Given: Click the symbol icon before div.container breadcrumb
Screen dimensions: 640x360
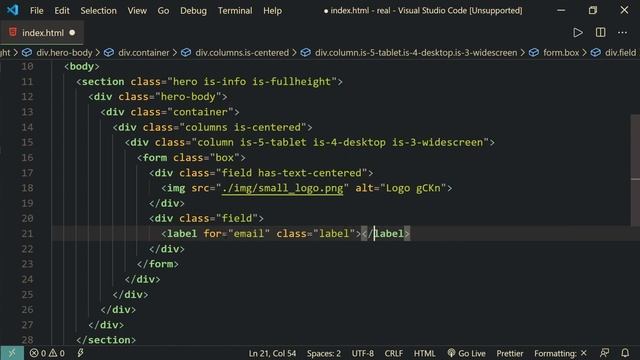Looking at the screenshot, I should pos(109,53).
